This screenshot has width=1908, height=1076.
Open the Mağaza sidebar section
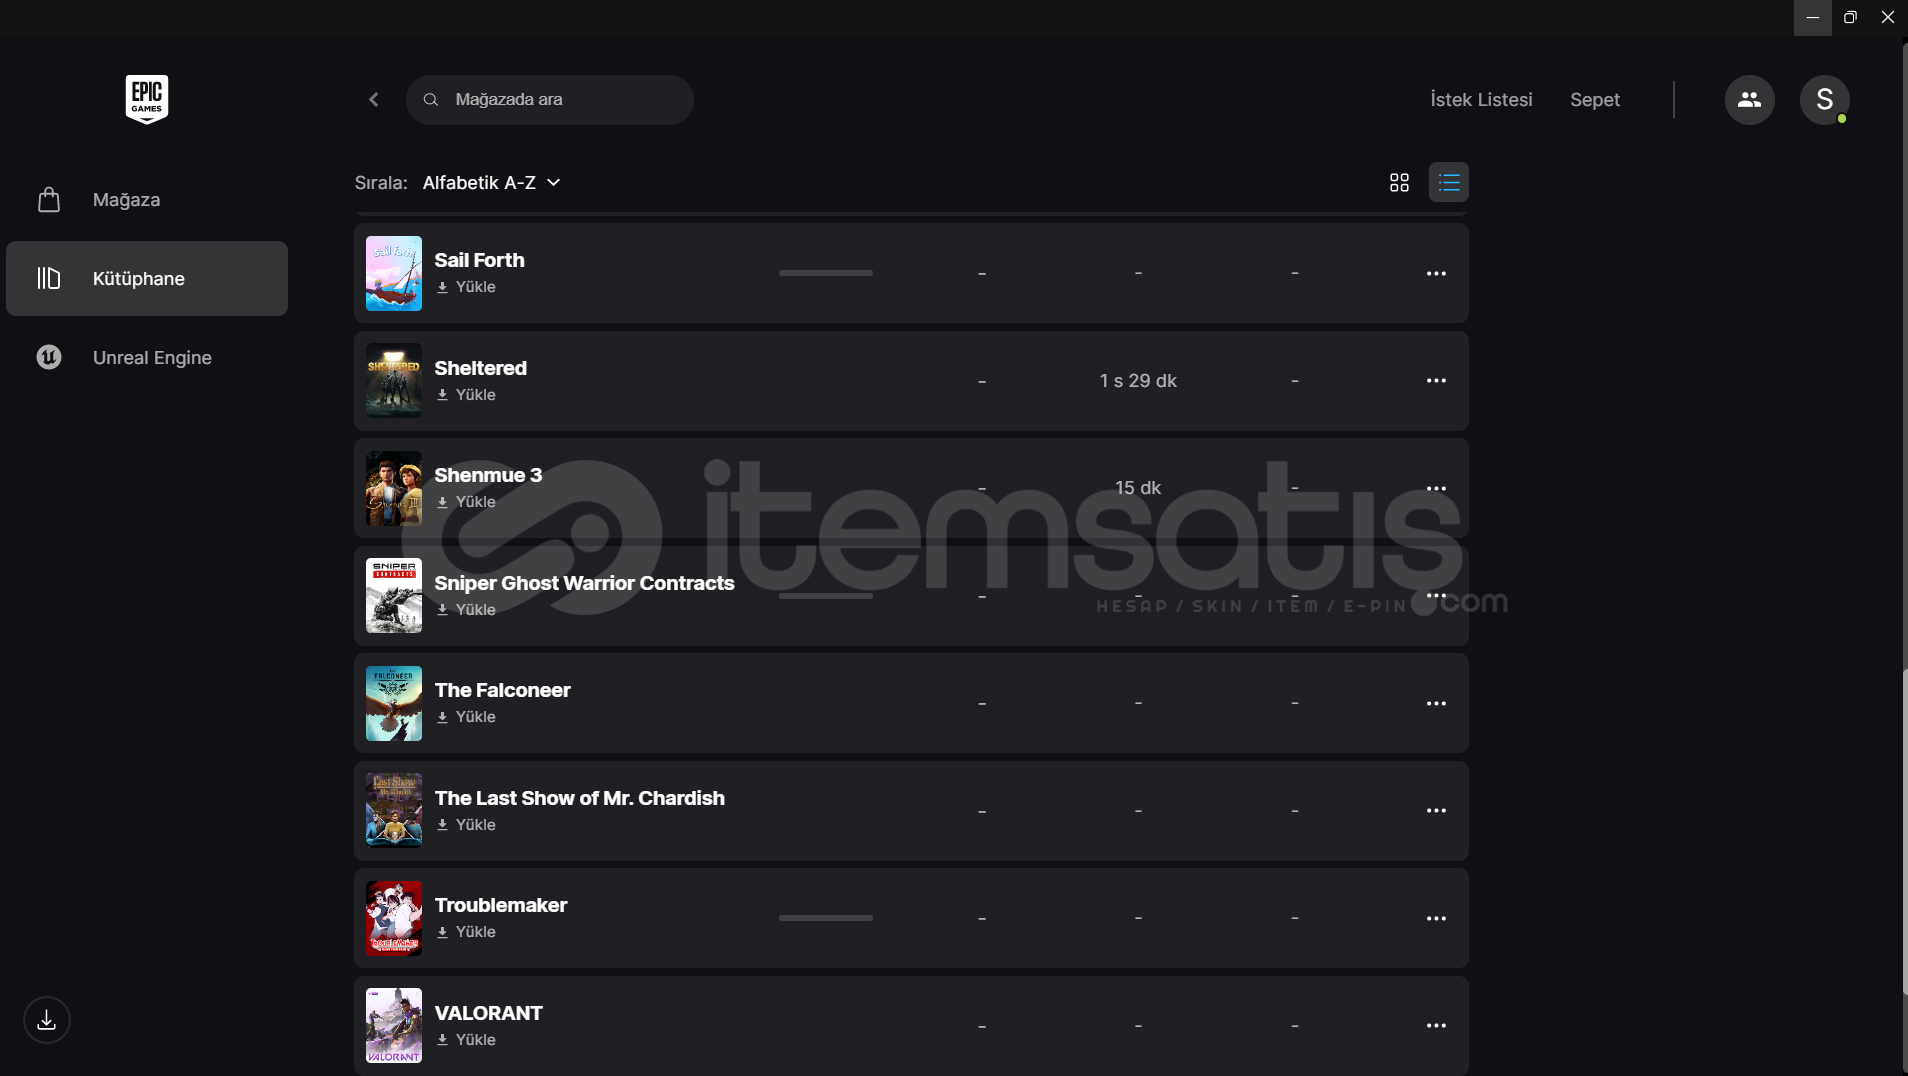tap(147, 200)
